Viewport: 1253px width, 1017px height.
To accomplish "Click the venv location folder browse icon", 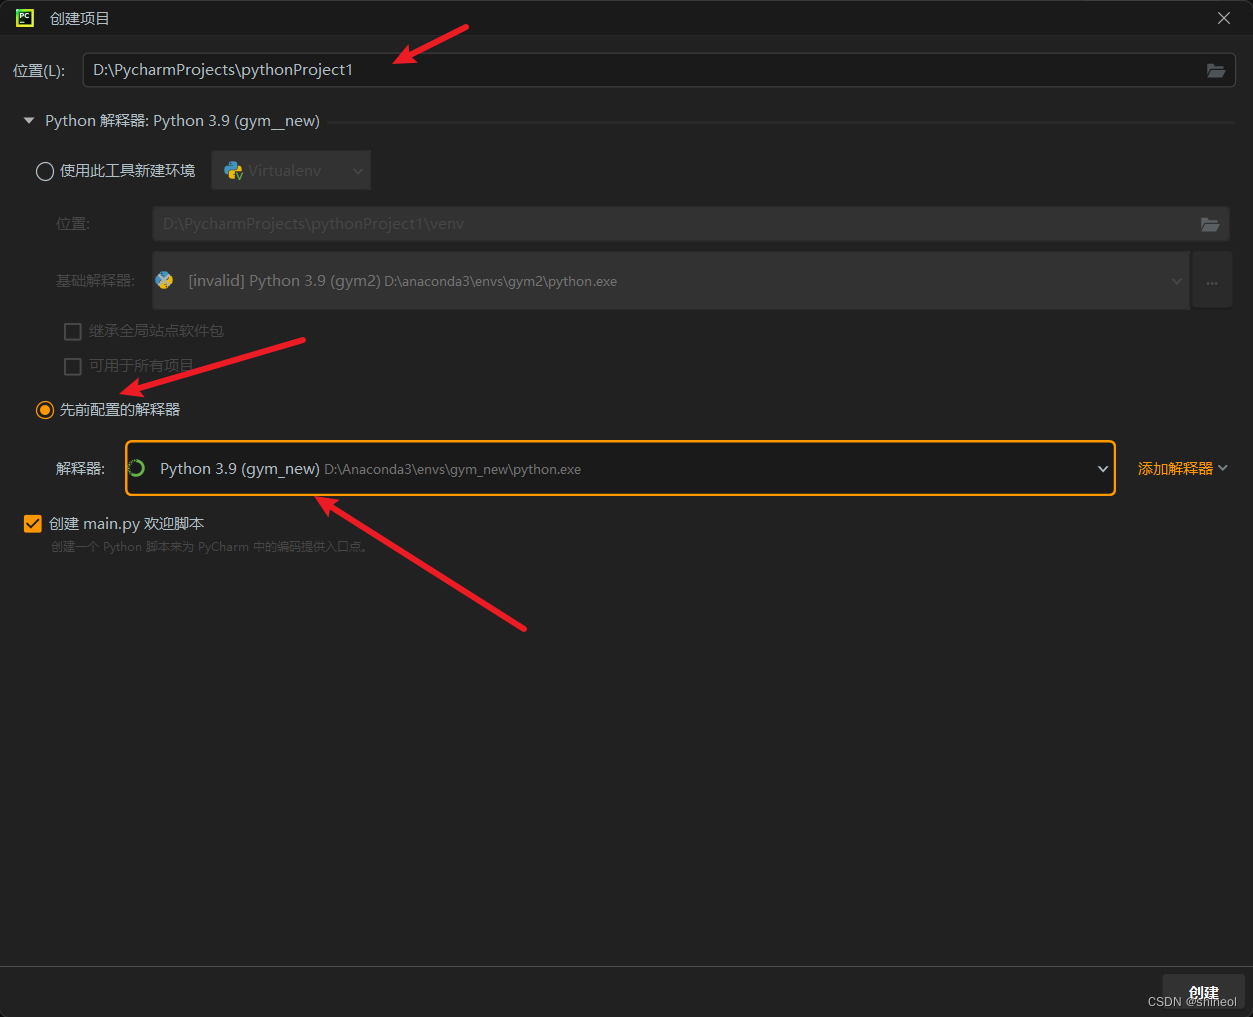I will point(1210,224).
